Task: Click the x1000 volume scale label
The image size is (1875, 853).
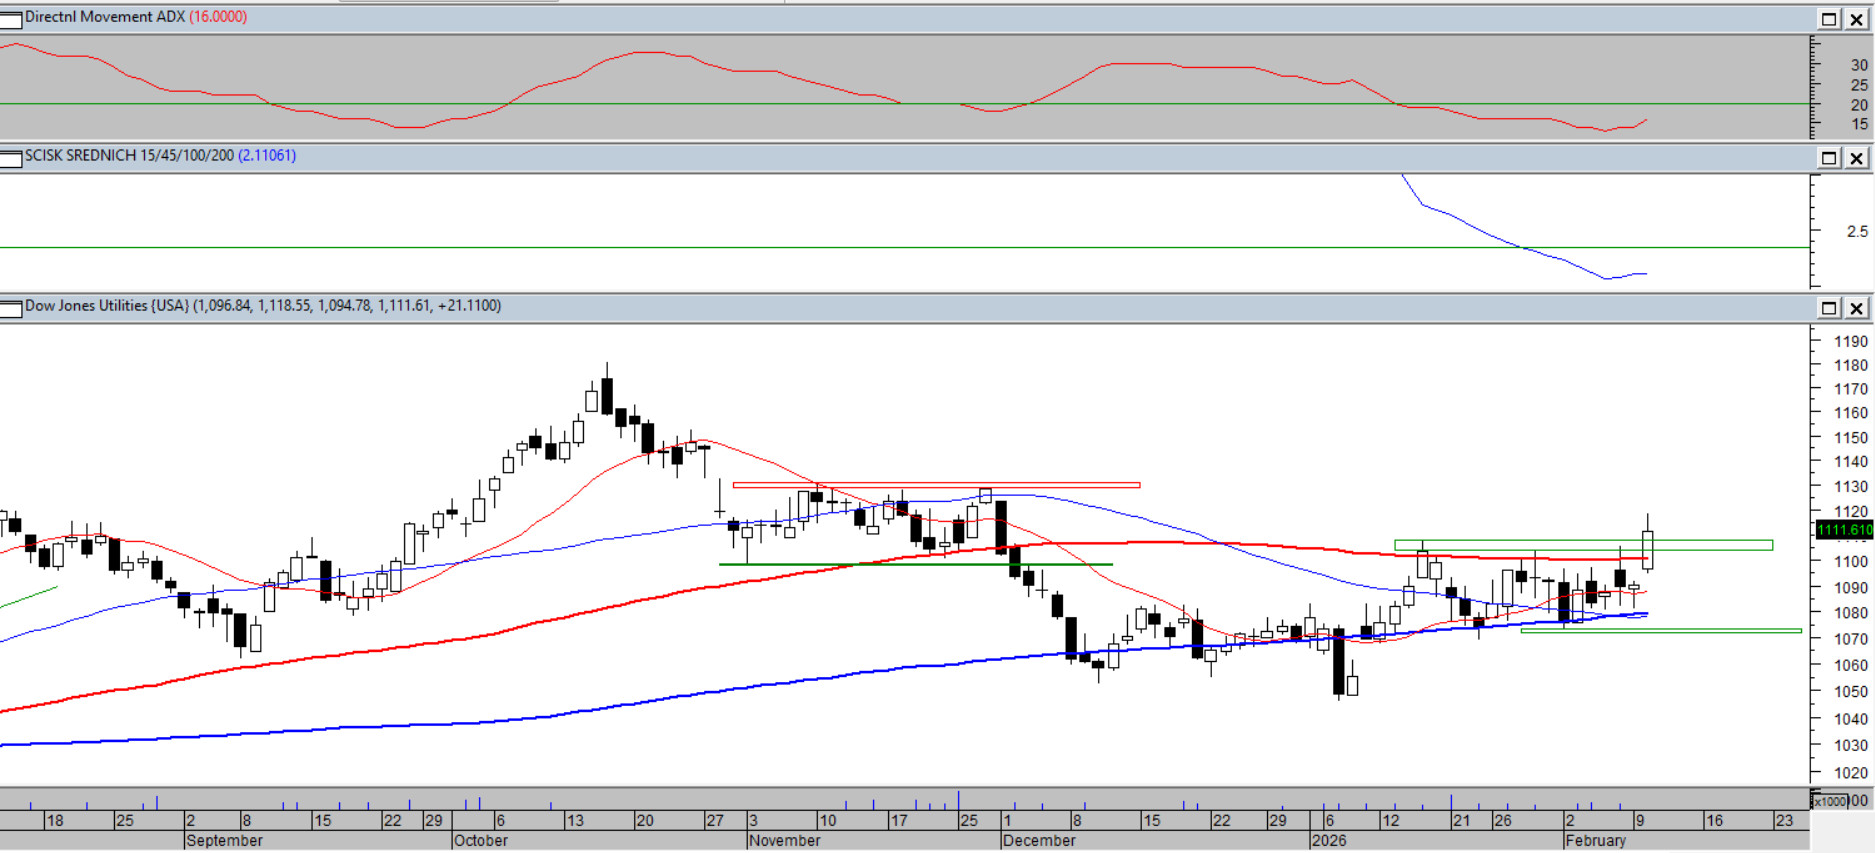Action: [1829, 801]
